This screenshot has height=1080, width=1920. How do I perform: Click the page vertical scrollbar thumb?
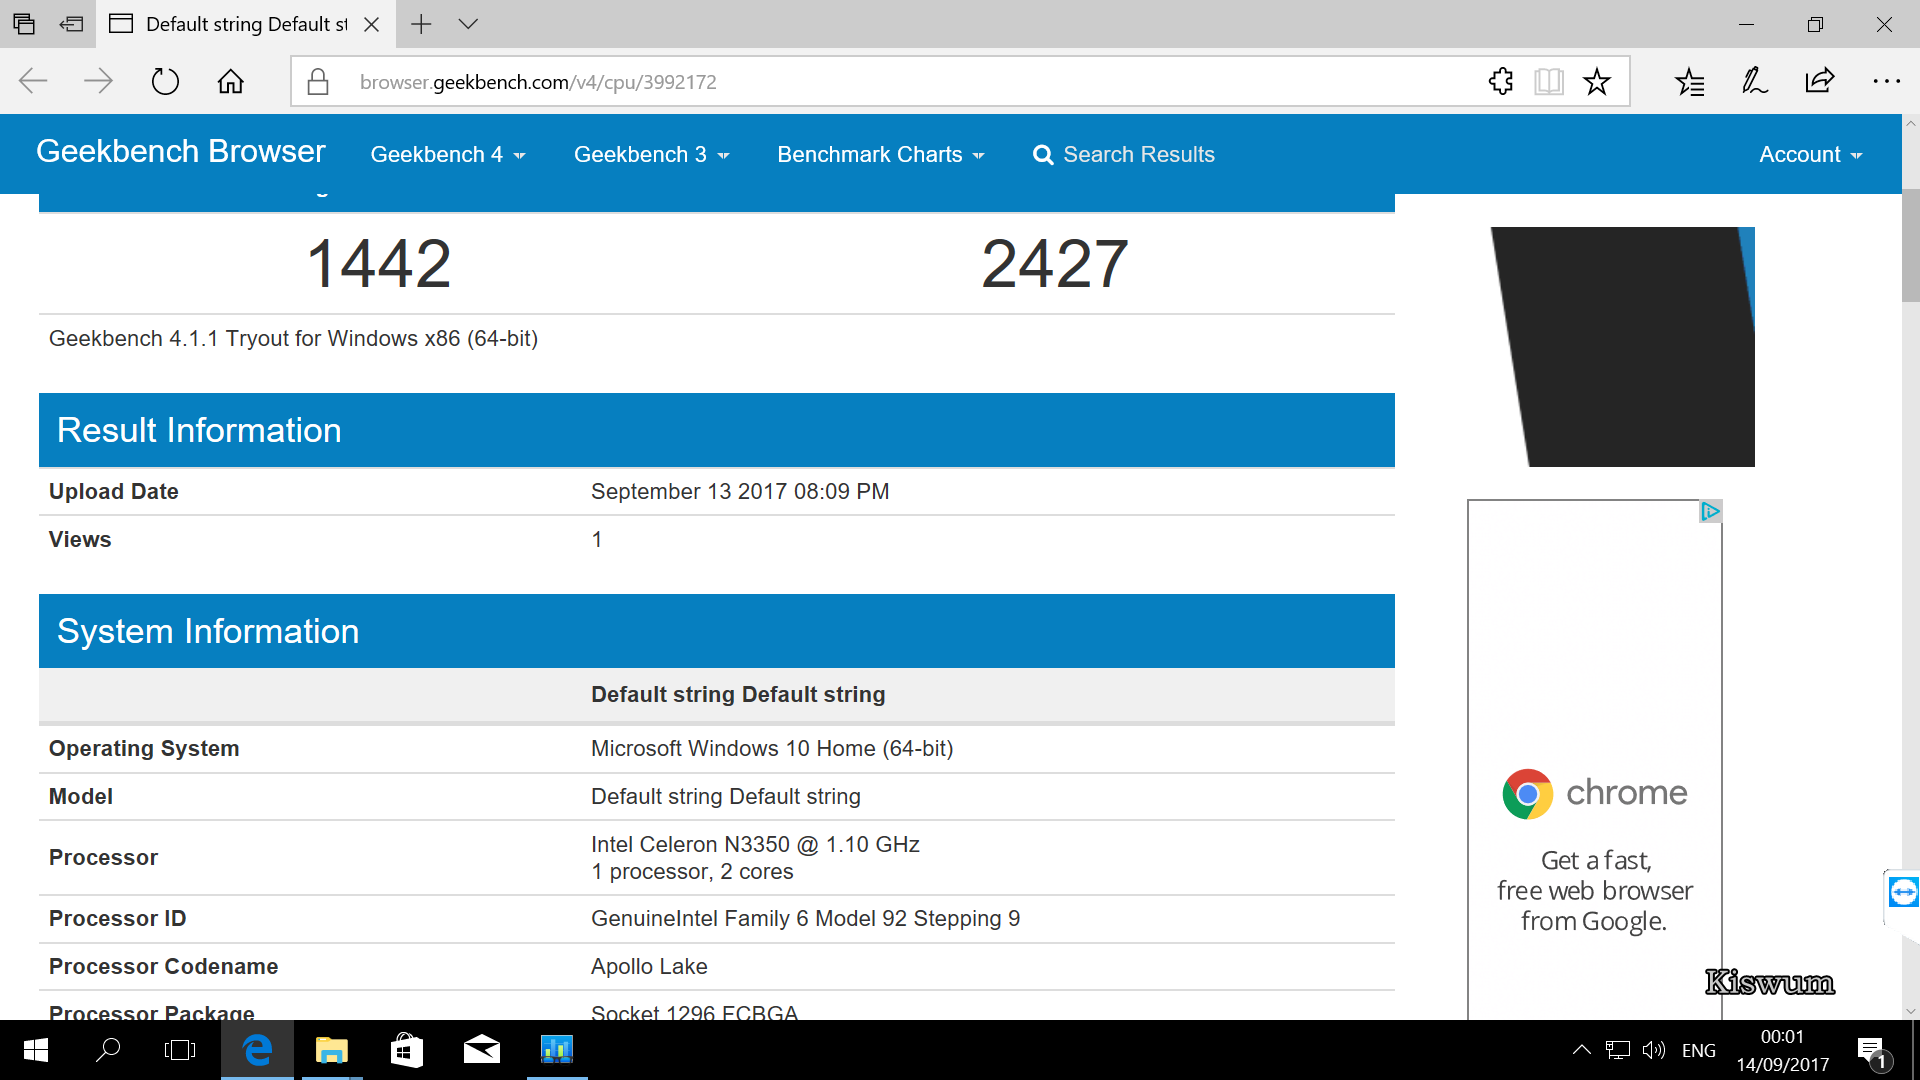tap(1910, 245)
